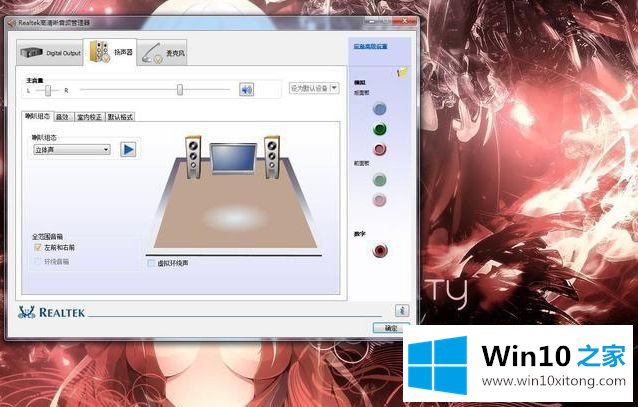This screenshot has height=407, width=638.
Task: Toggle the 环绕音箱 checkbox
Action: click(x=38, y=261)
